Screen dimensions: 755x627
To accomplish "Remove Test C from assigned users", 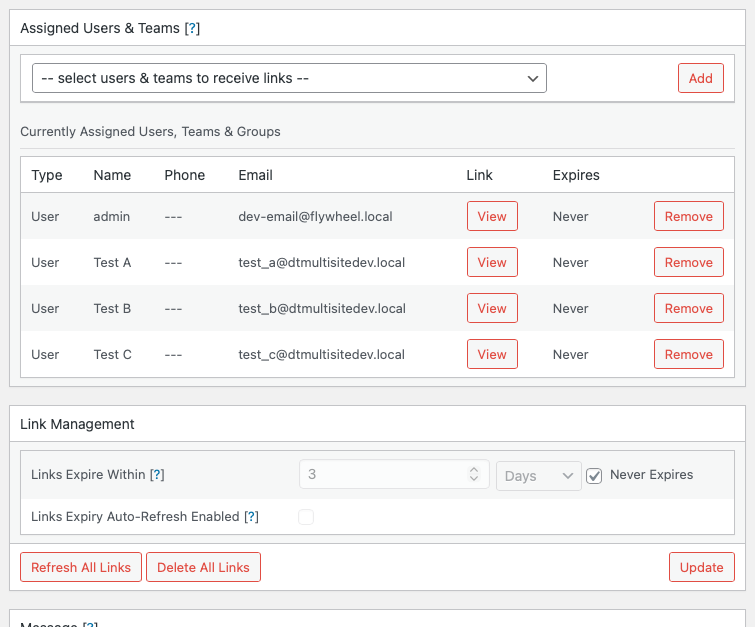I will [688, 354].
